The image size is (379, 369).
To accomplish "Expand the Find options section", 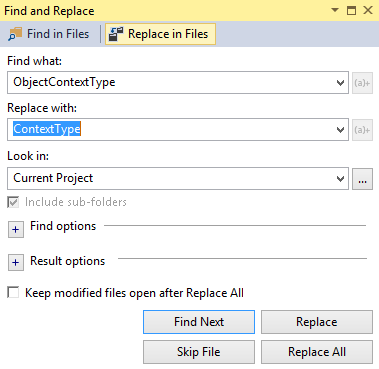I will tap(16, 229).
